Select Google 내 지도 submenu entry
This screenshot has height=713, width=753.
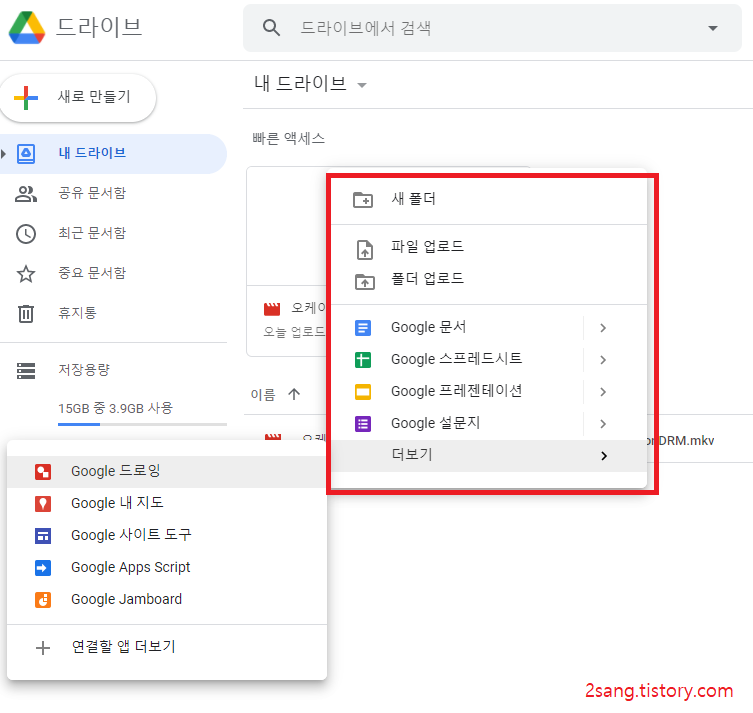coord(167,503)
